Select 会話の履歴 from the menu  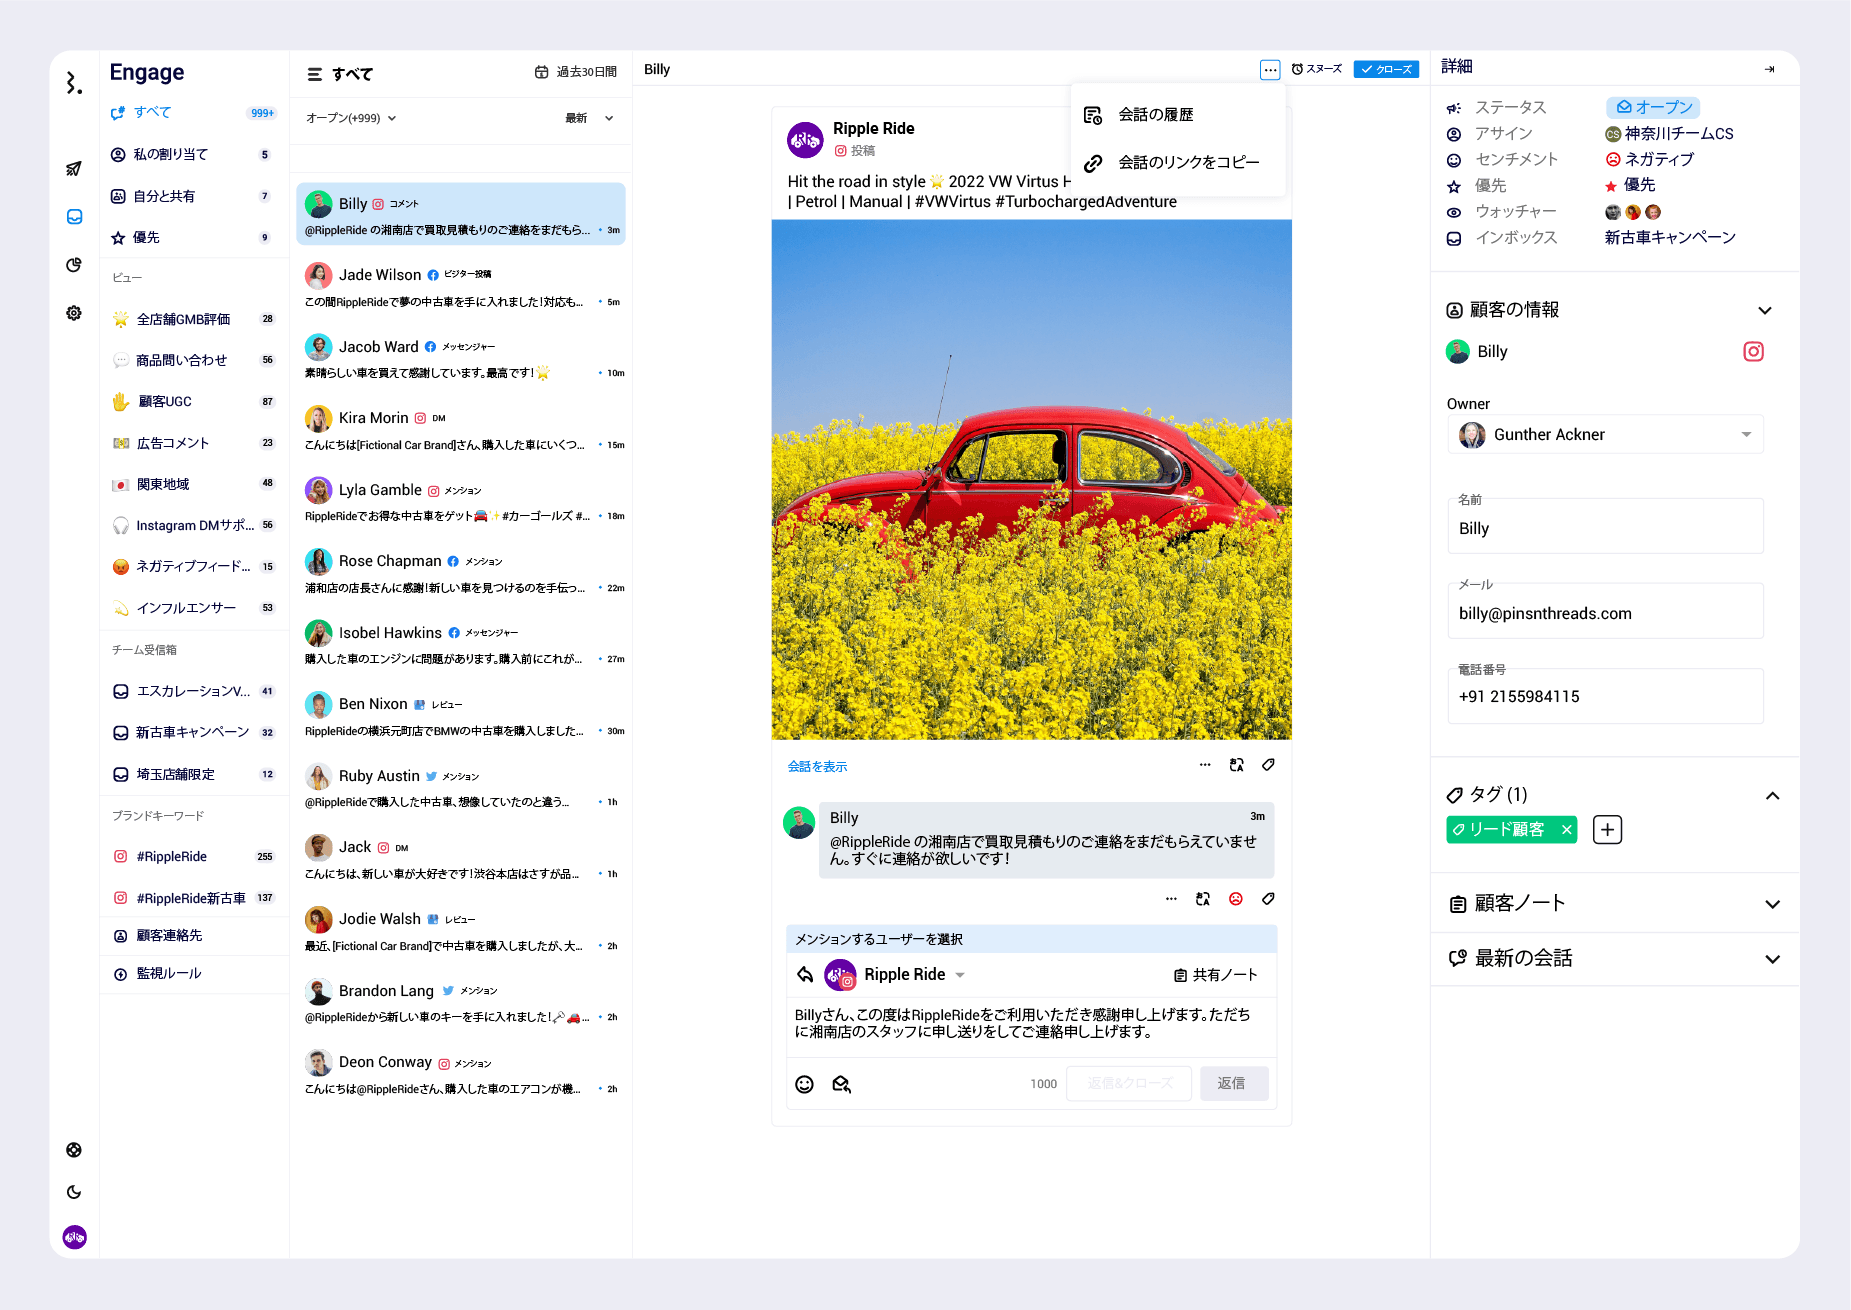click(1155, 115)
